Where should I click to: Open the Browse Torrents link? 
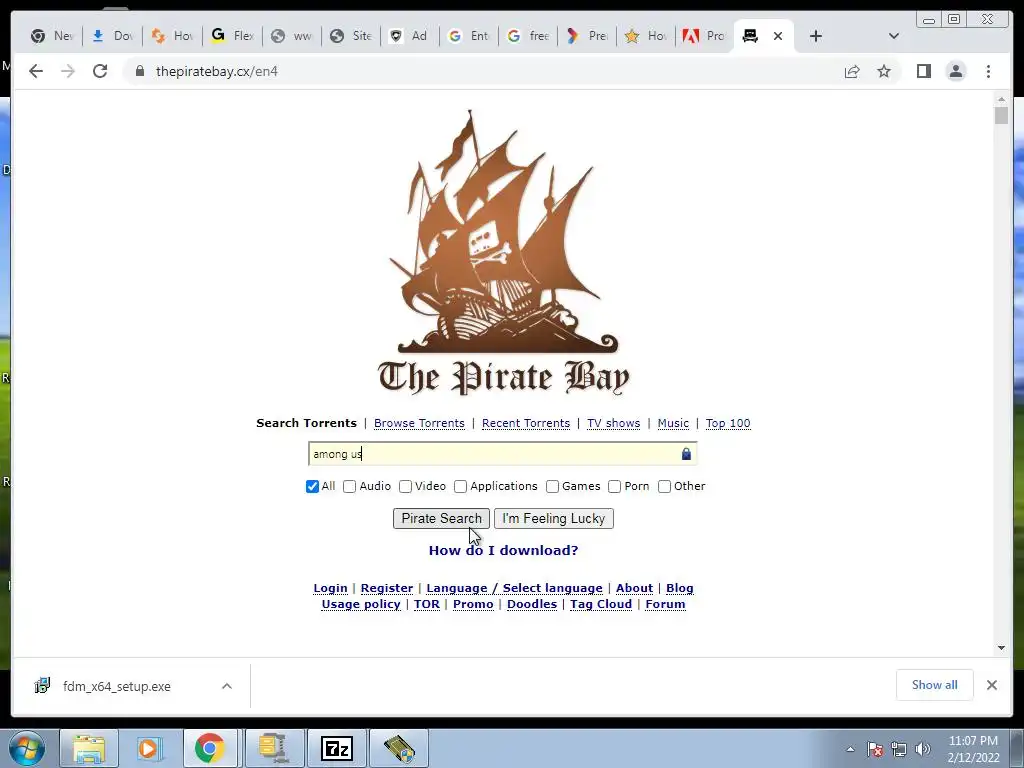tap(419, 423)
